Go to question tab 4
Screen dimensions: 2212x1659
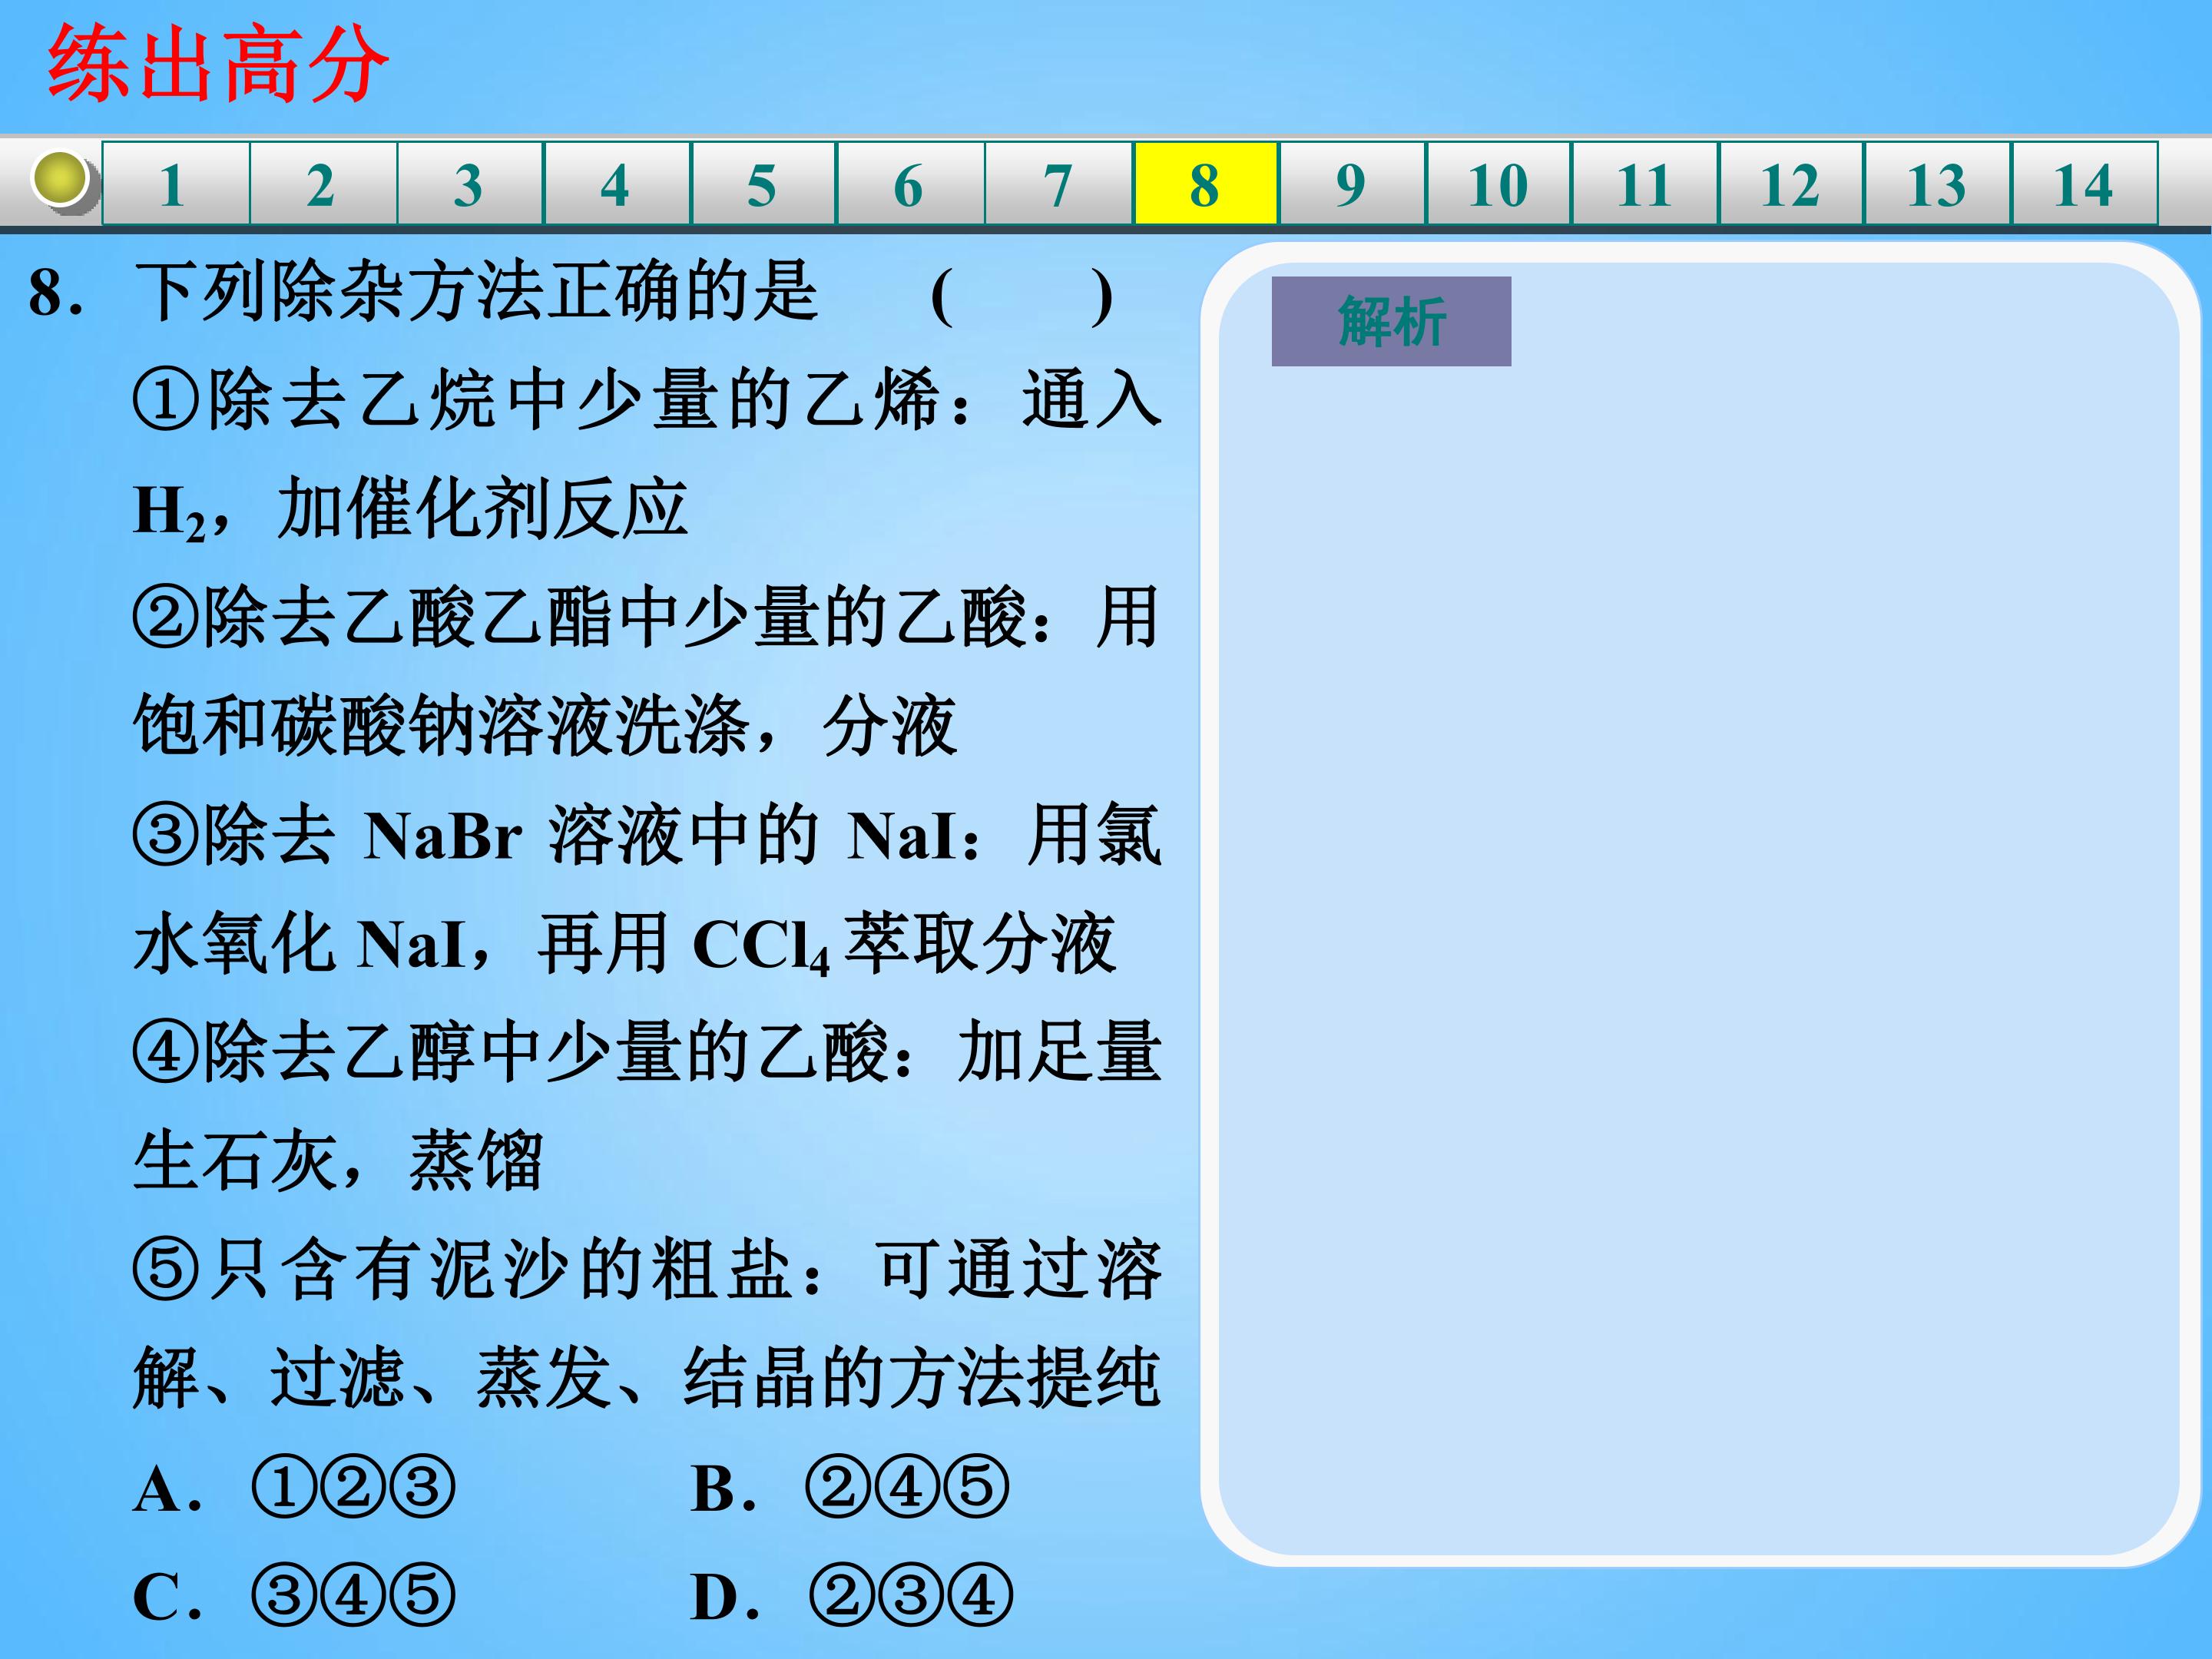[617, 184]
